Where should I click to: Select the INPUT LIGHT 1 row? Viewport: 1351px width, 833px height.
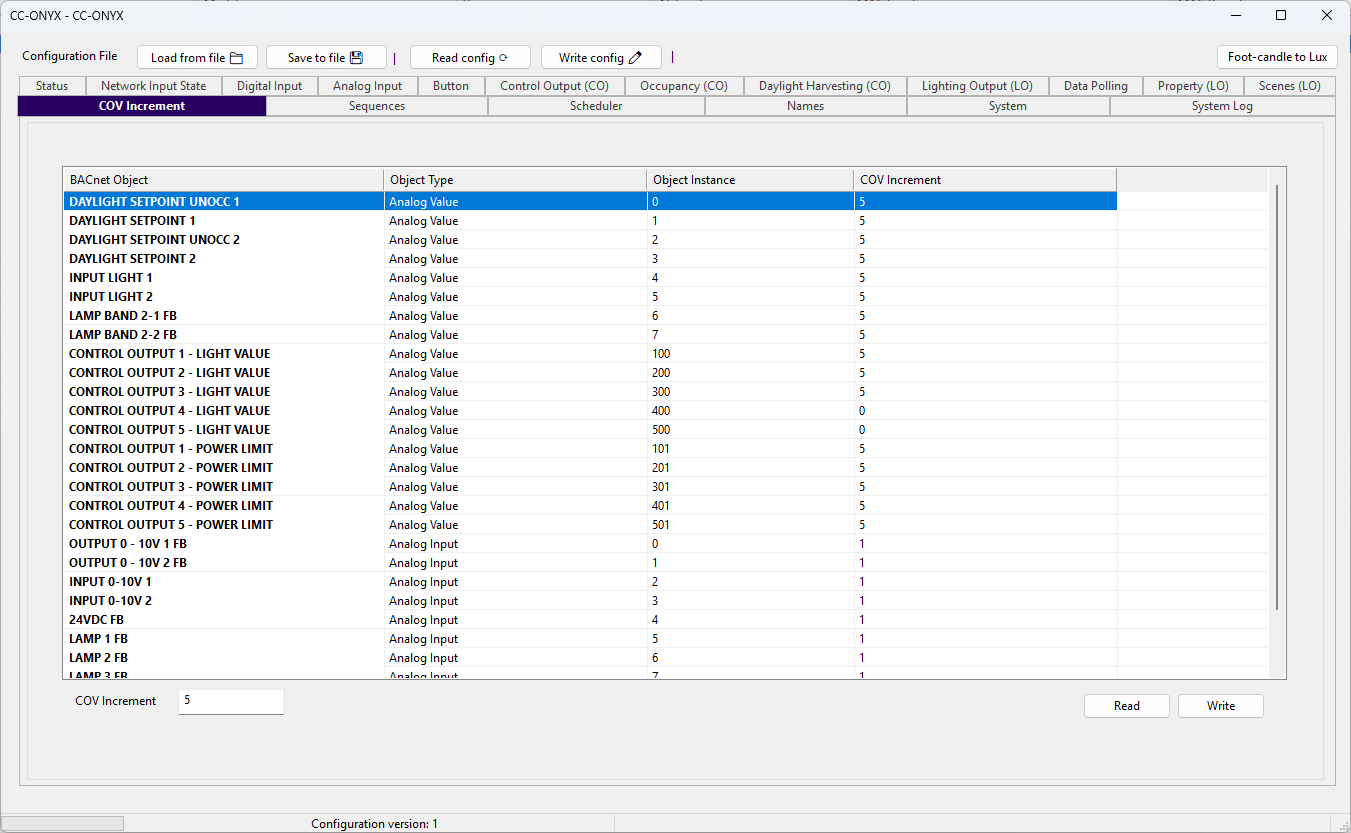(x=590, y=278)
